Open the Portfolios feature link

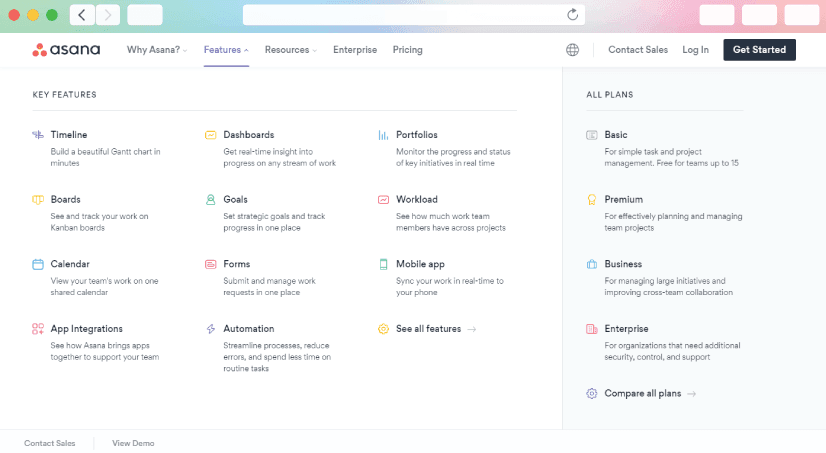coord(417,135)
